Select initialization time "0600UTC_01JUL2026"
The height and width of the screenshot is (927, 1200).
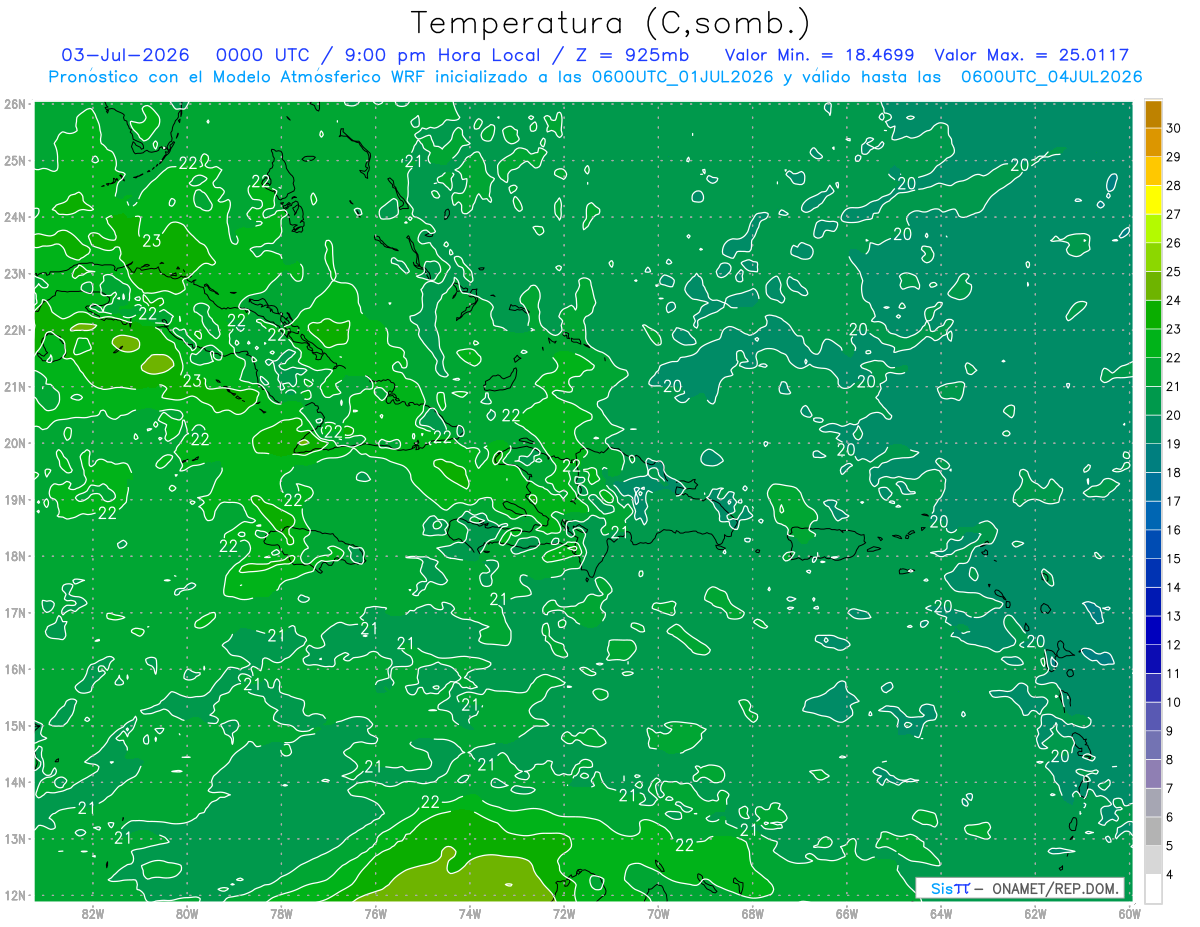[682, 76]
